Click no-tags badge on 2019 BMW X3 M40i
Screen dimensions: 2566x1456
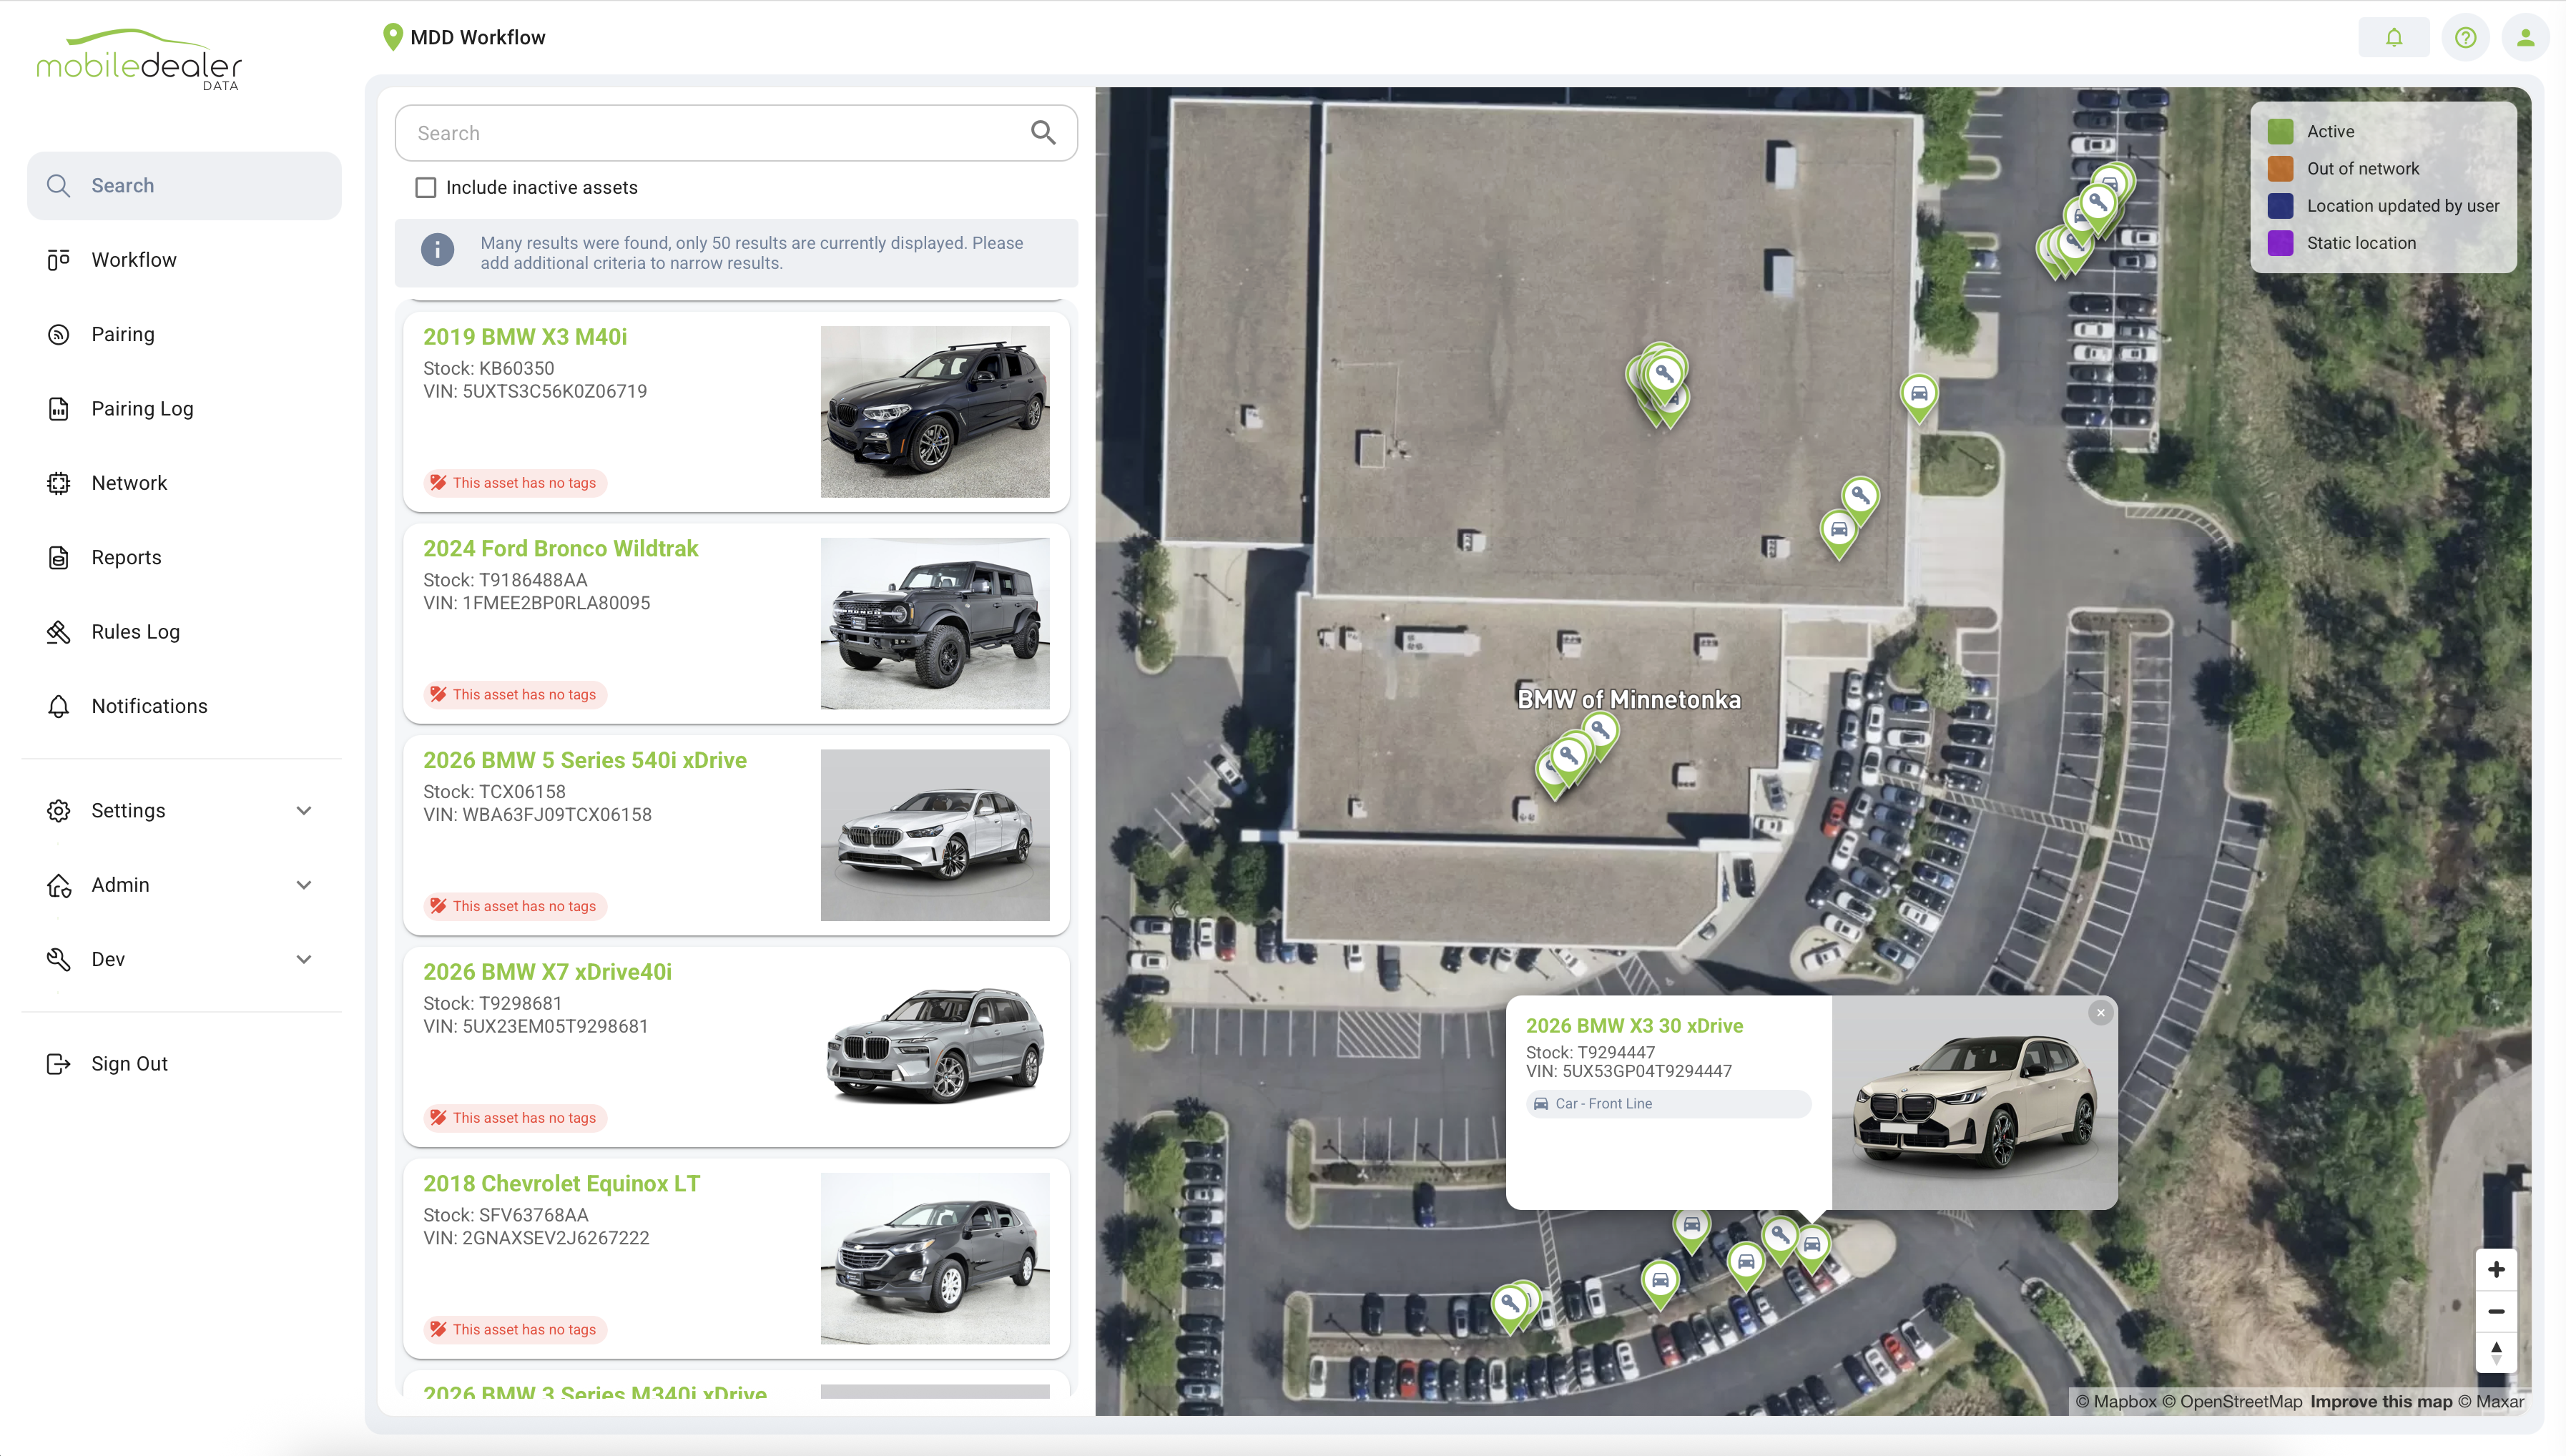click(514, 482)
